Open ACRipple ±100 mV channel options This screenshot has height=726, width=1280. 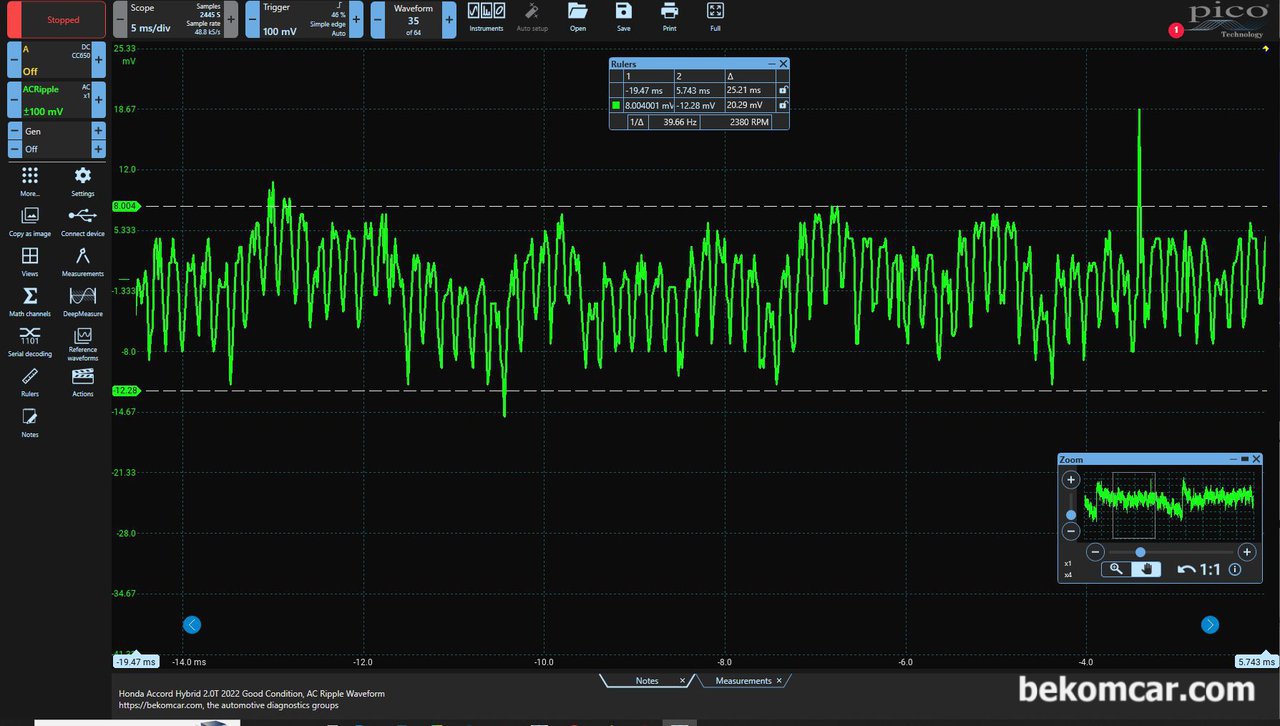click(56, 100)
